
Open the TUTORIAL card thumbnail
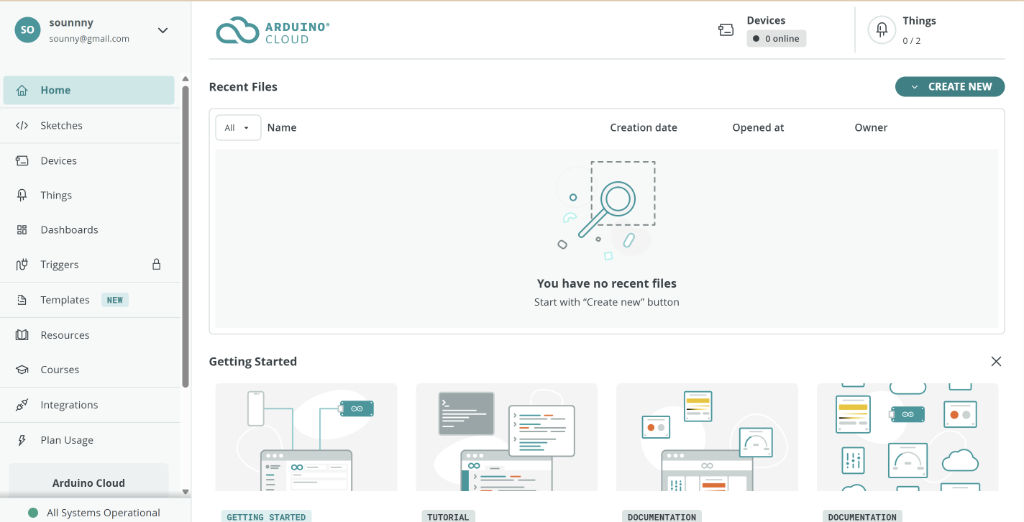point(507,437)
